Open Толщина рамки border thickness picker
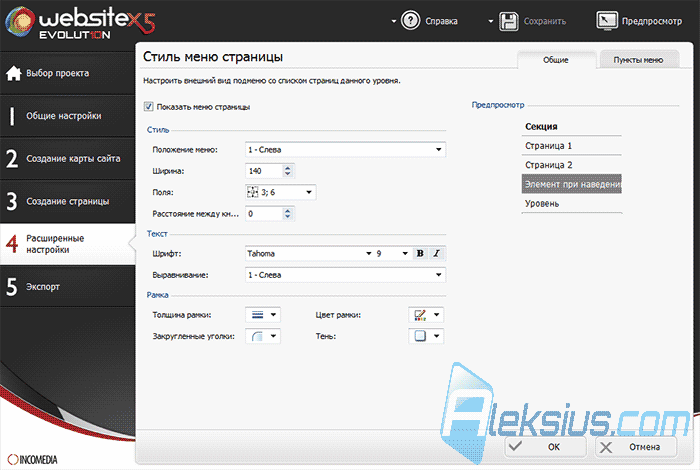This screenshot has height=470, width=700. point(263,315)
